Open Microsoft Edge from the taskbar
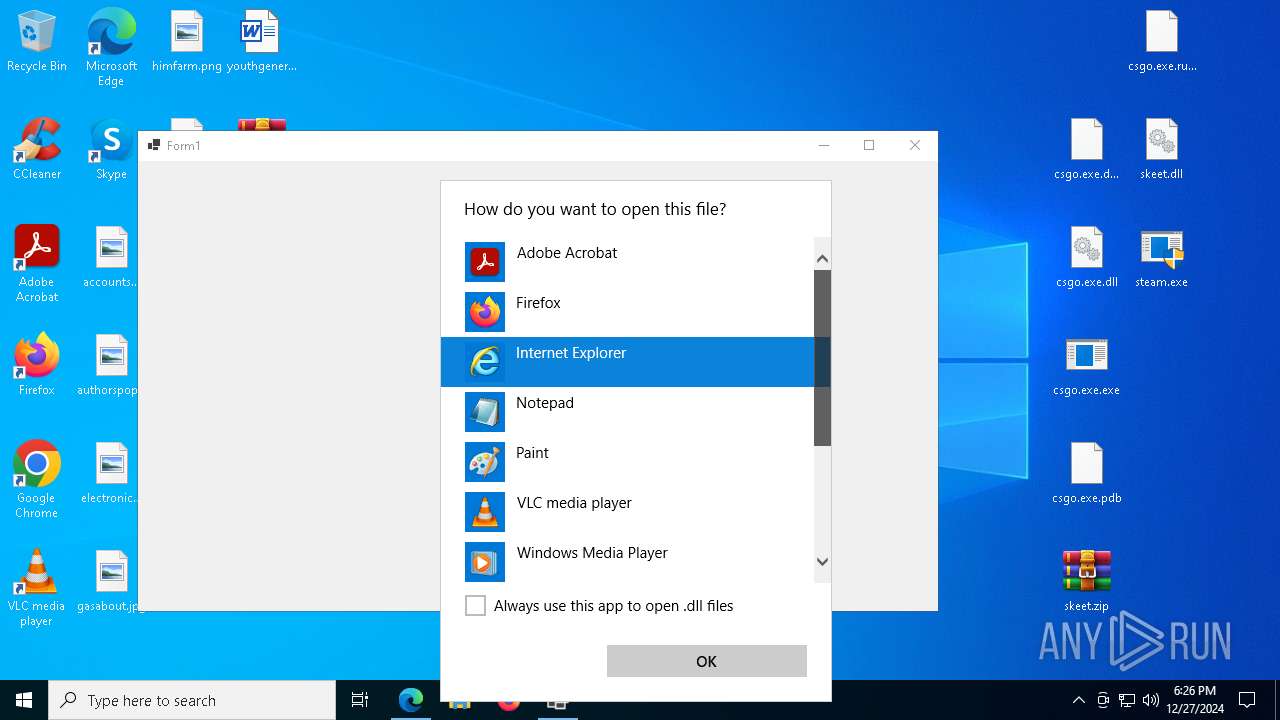Viewport: 1280px width, 720px height. point(411,700)
